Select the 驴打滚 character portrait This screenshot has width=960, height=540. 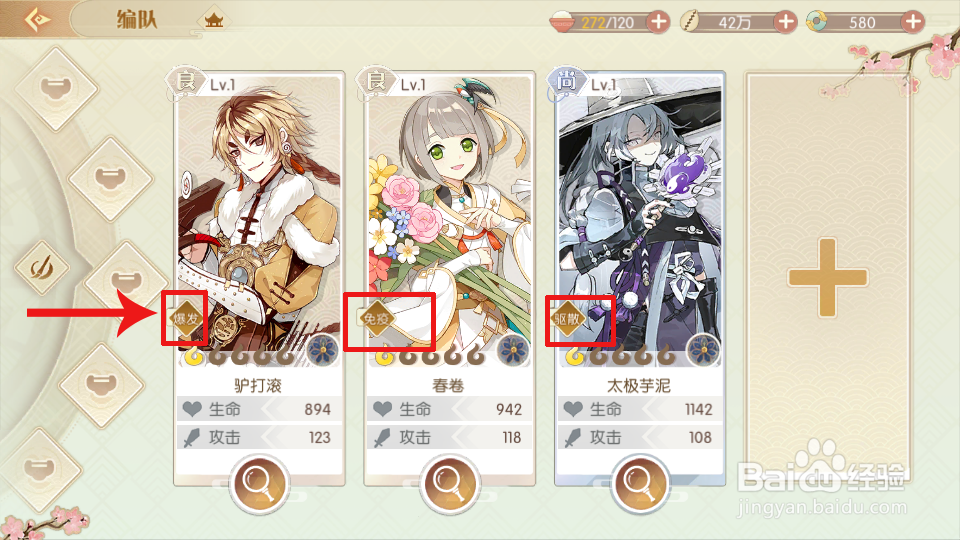point(259,220)
